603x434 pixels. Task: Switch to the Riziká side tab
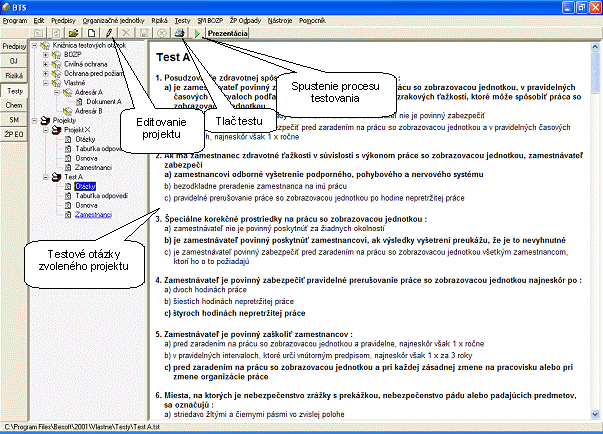click(14, 76)
